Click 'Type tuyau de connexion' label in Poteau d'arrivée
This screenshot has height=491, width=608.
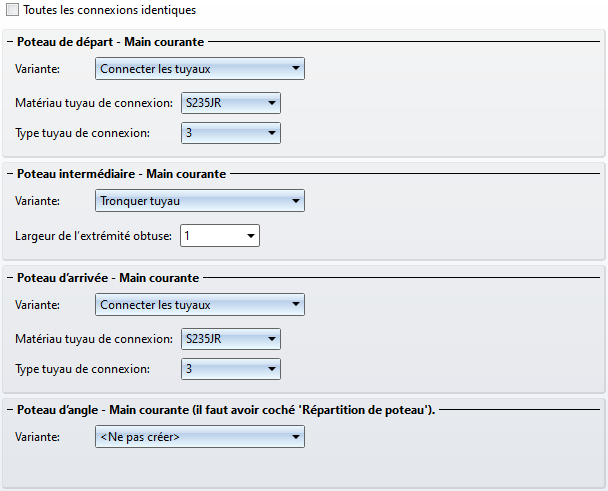point(83,369)
